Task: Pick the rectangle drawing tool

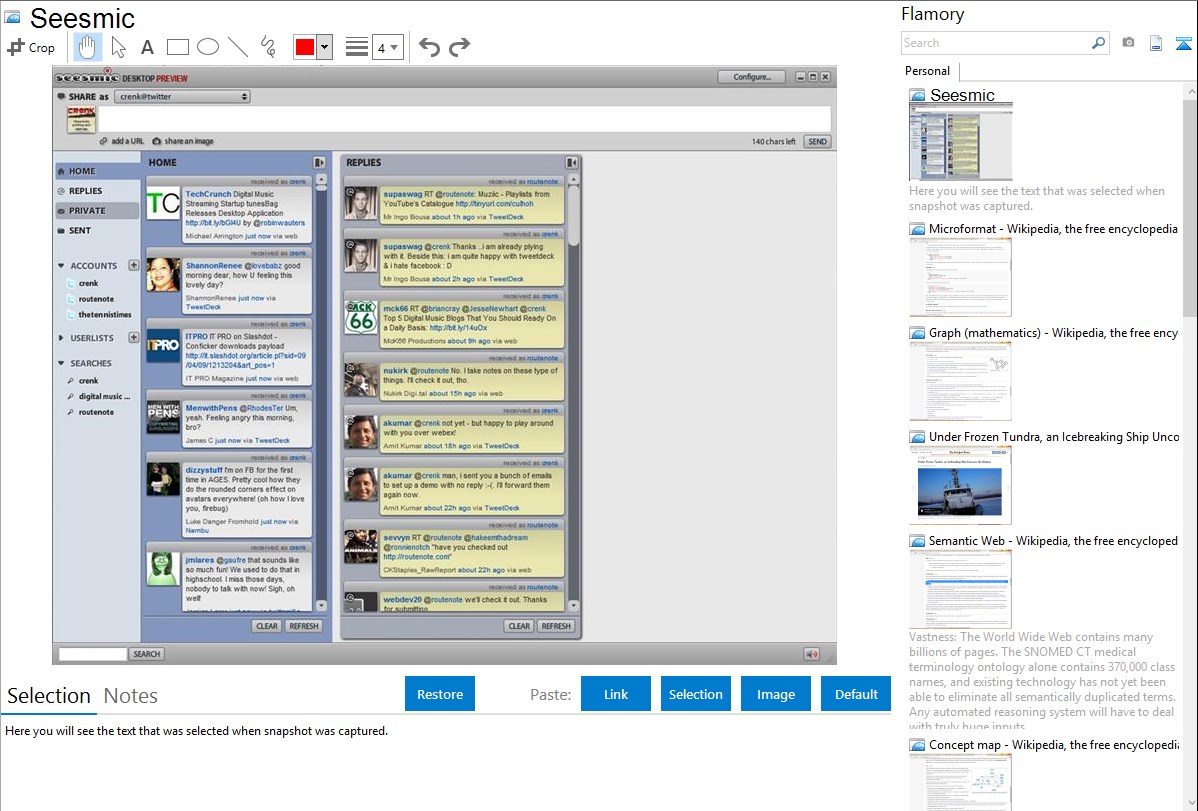Action: (177, 47)
